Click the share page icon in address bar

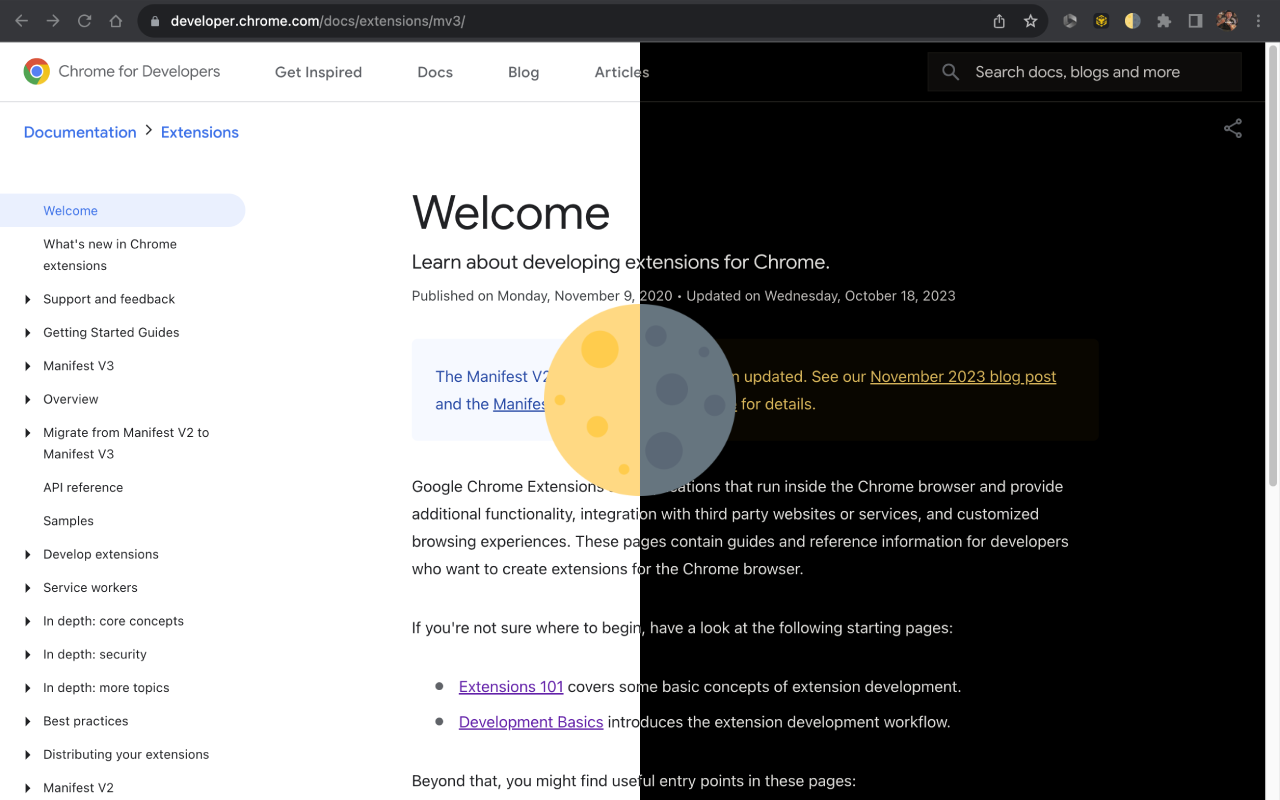pos(998,20)
